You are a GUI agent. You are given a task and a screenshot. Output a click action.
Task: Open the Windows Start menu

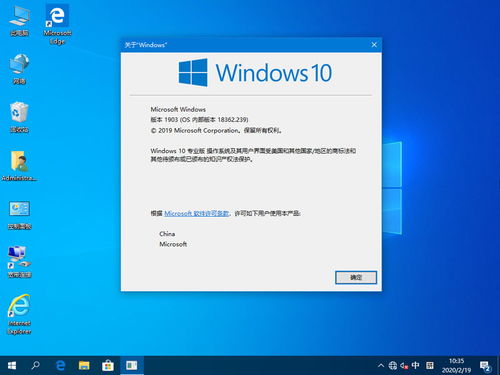[12, 366]
